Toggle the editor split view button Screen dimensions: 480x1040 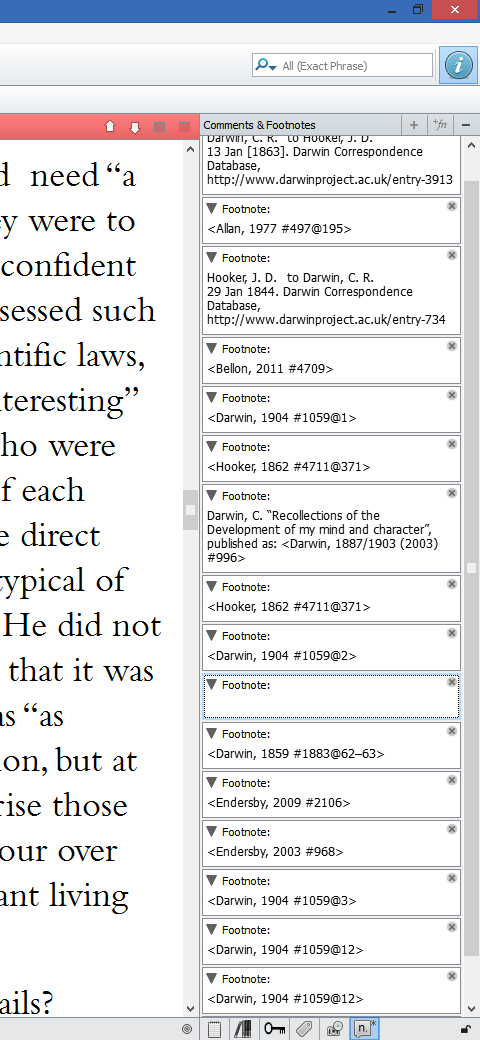[x=184, y=127]
